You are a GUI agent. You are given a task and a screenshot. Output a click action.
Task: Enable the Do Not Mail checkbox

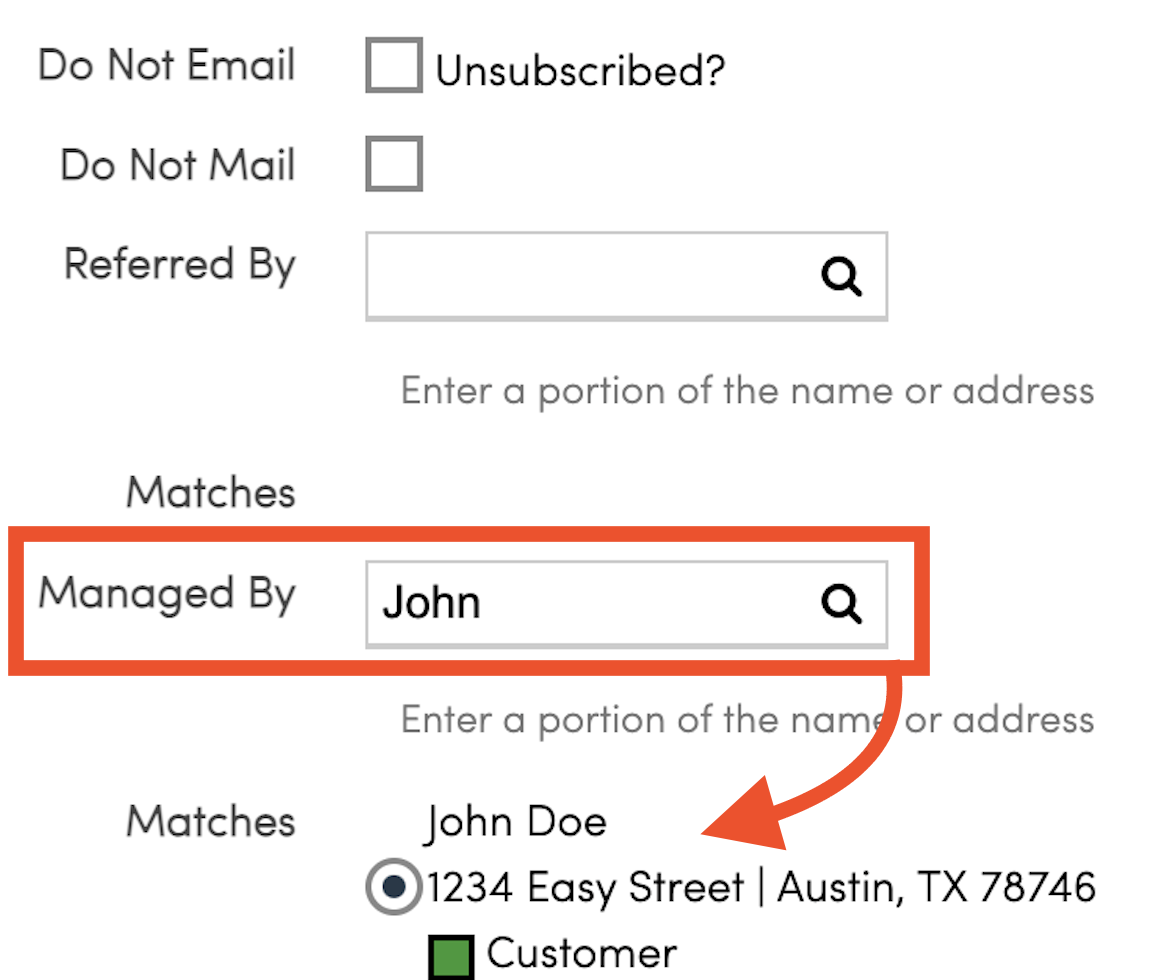394,163
